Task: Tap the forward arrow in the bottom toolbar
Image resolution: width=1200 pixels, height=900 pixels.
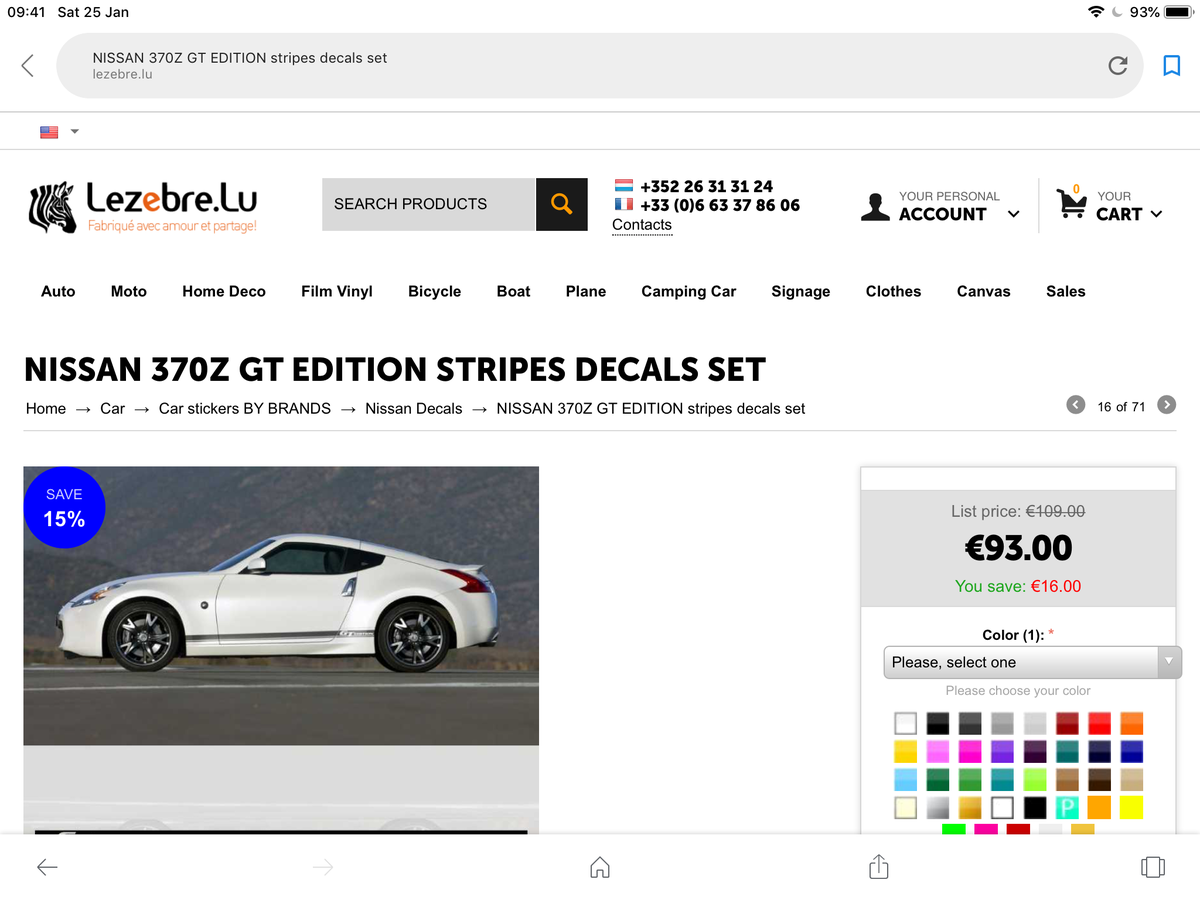Action: [323, 867]
